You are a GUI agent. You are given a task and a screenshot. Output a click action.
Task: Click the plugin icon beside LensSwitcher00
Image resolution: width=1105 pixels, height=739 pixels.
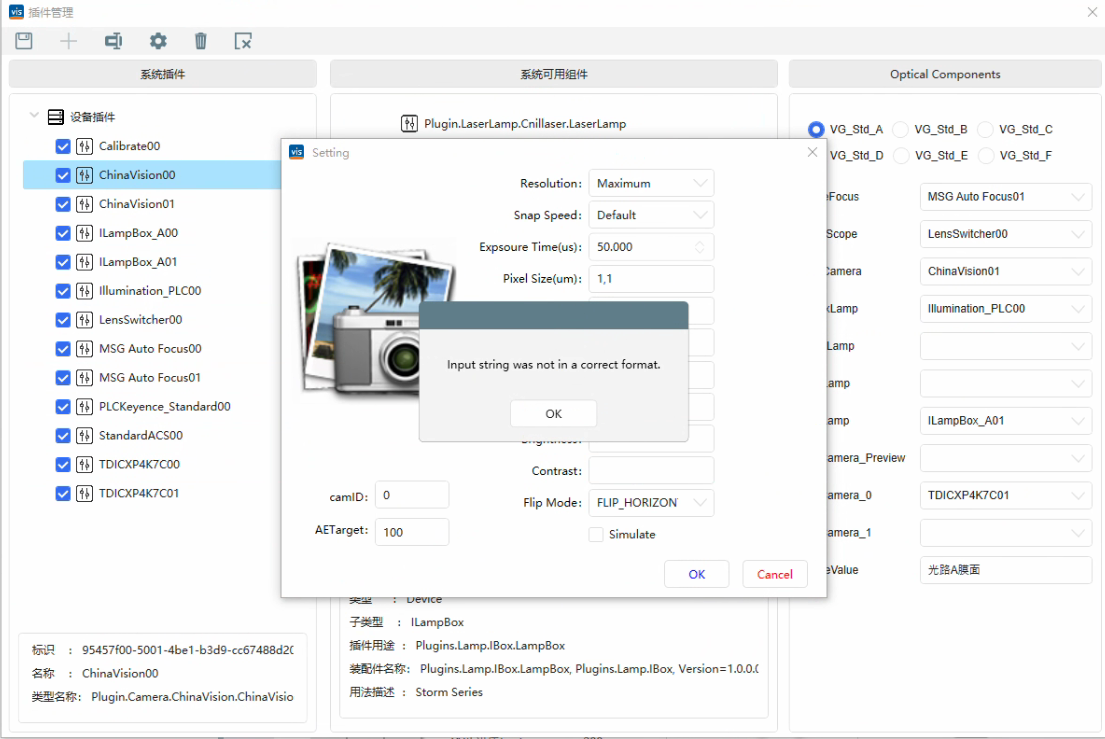tap(85, 319)
